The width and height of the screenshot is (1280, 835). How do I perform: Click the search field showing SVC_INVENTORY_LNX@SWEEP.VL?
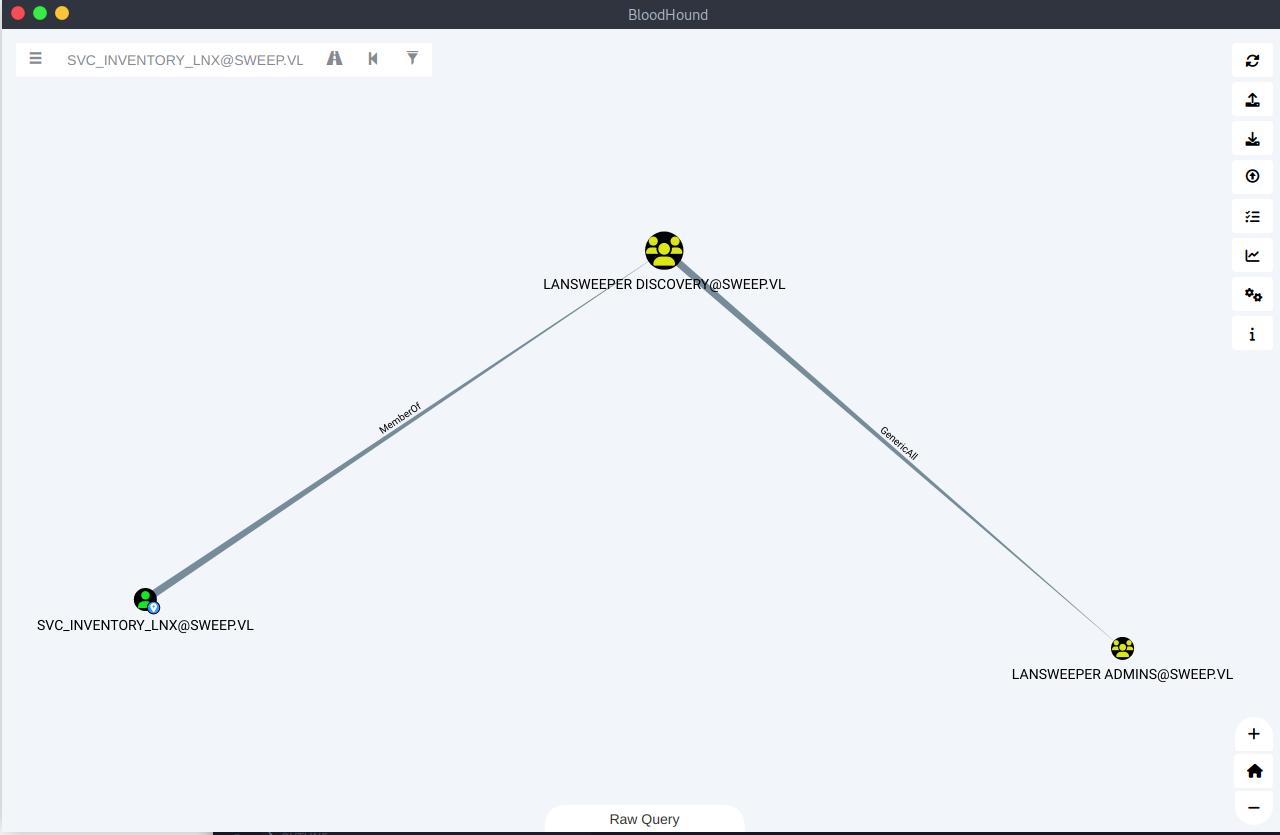[185, 60]
